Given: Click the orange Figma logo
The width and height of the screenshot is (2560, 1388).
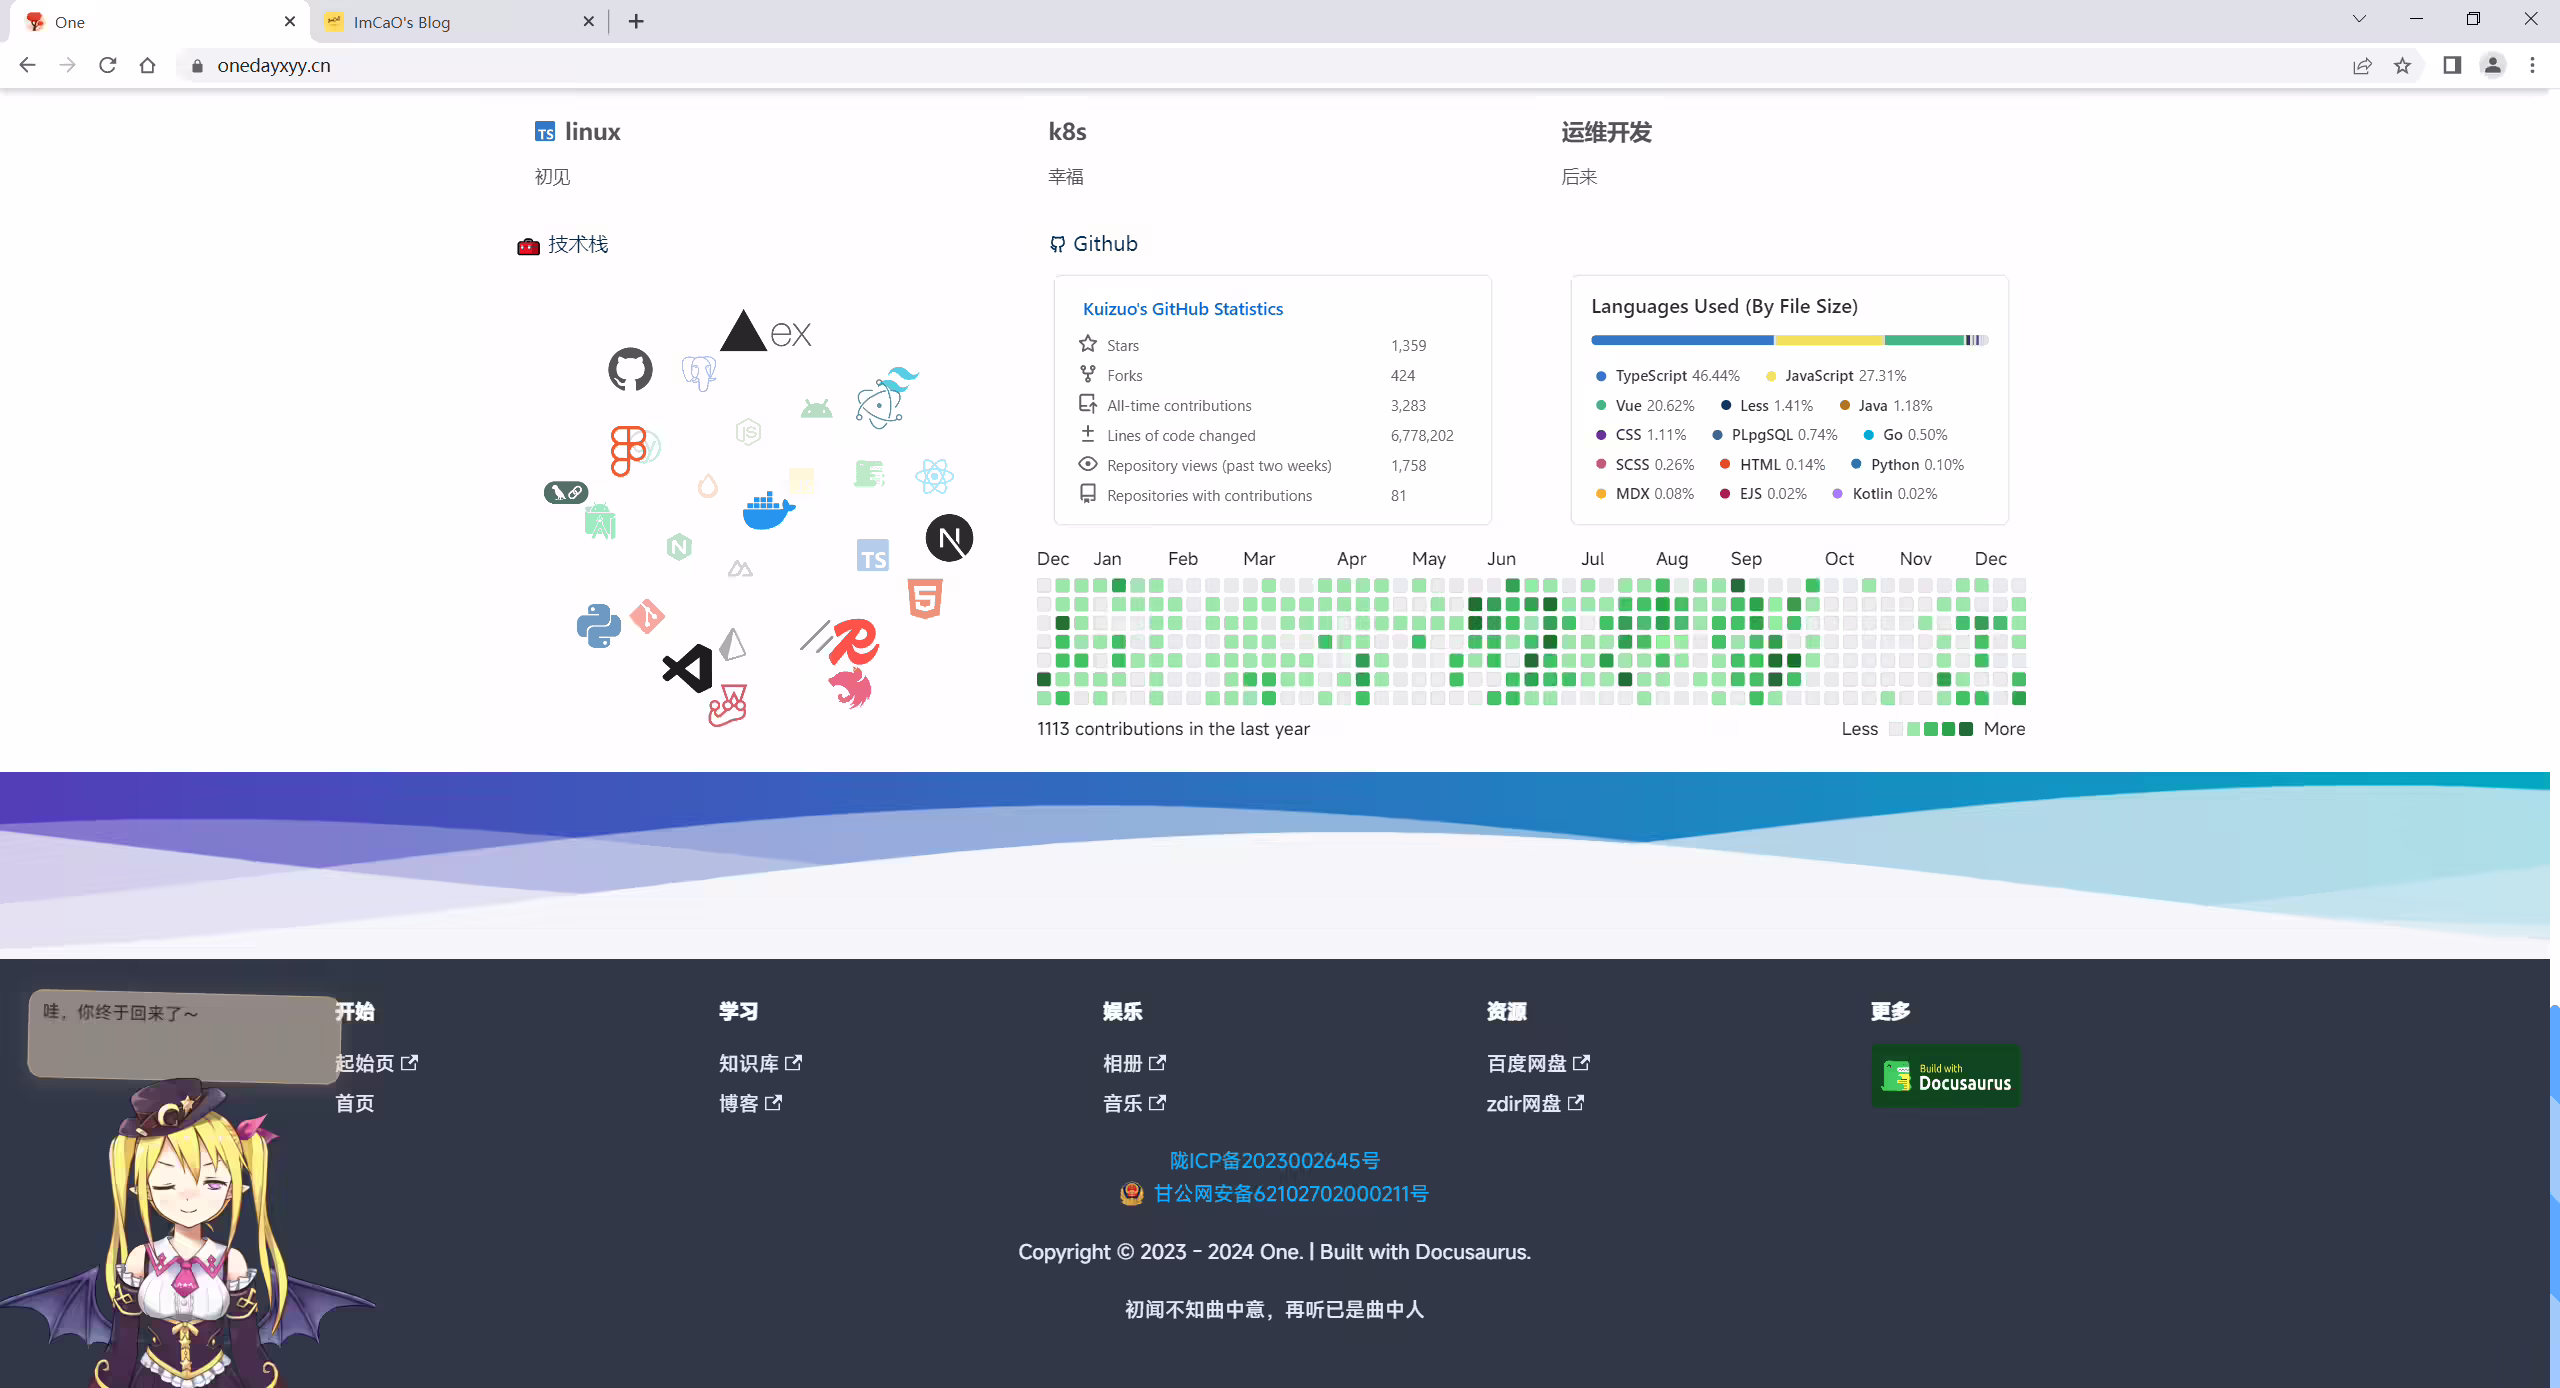Looking at the screenshot, I should 629,451.
